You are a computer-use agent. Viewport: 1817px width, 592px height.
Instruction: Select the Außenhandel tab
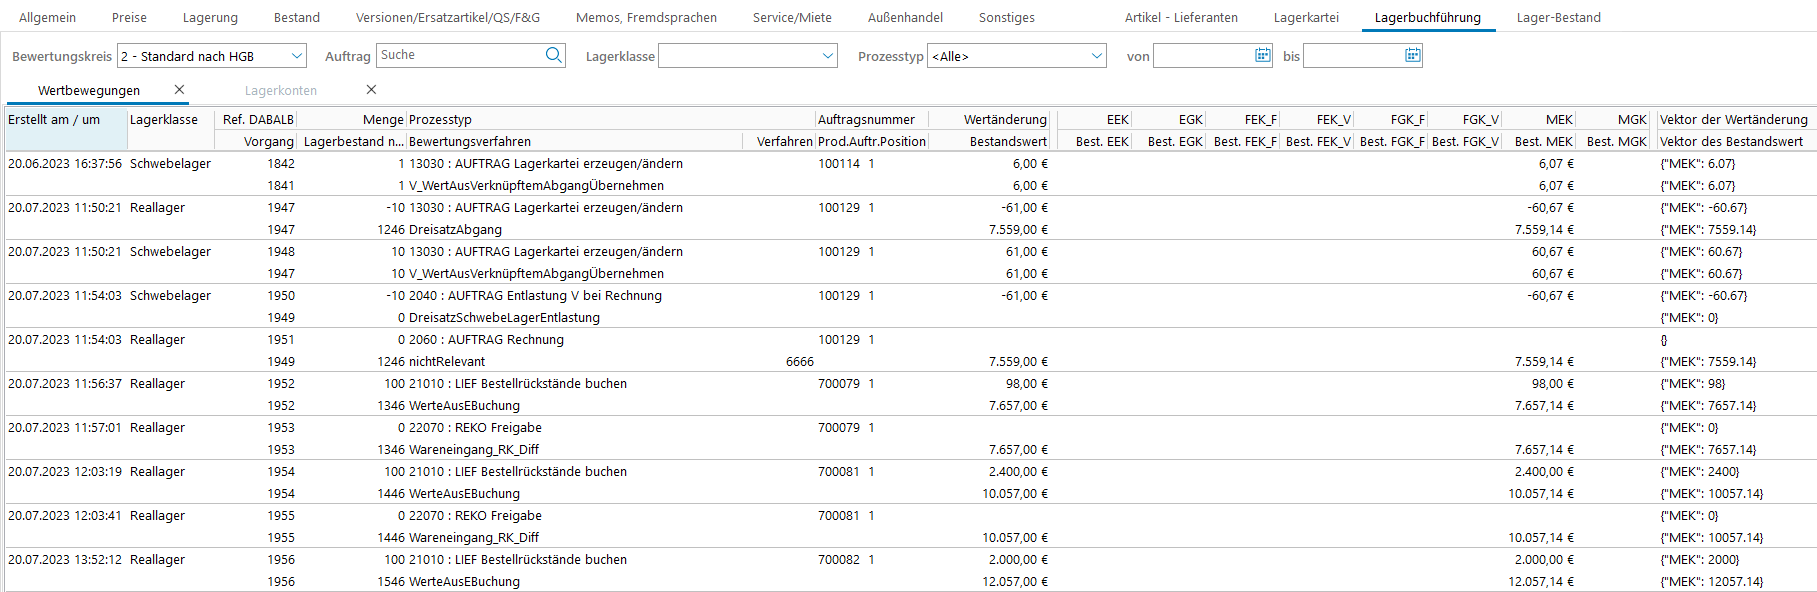[x=905, y=17]
